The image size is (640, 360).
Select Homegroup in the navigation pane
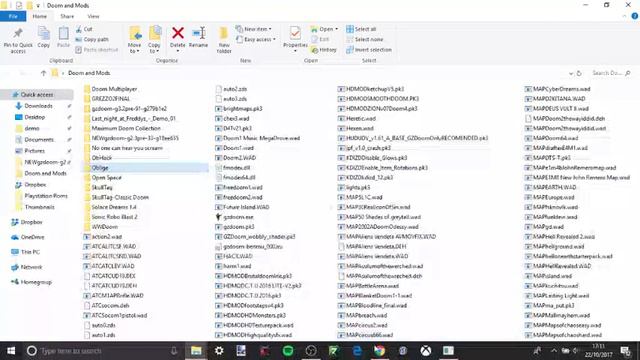[x=36, y=282]
